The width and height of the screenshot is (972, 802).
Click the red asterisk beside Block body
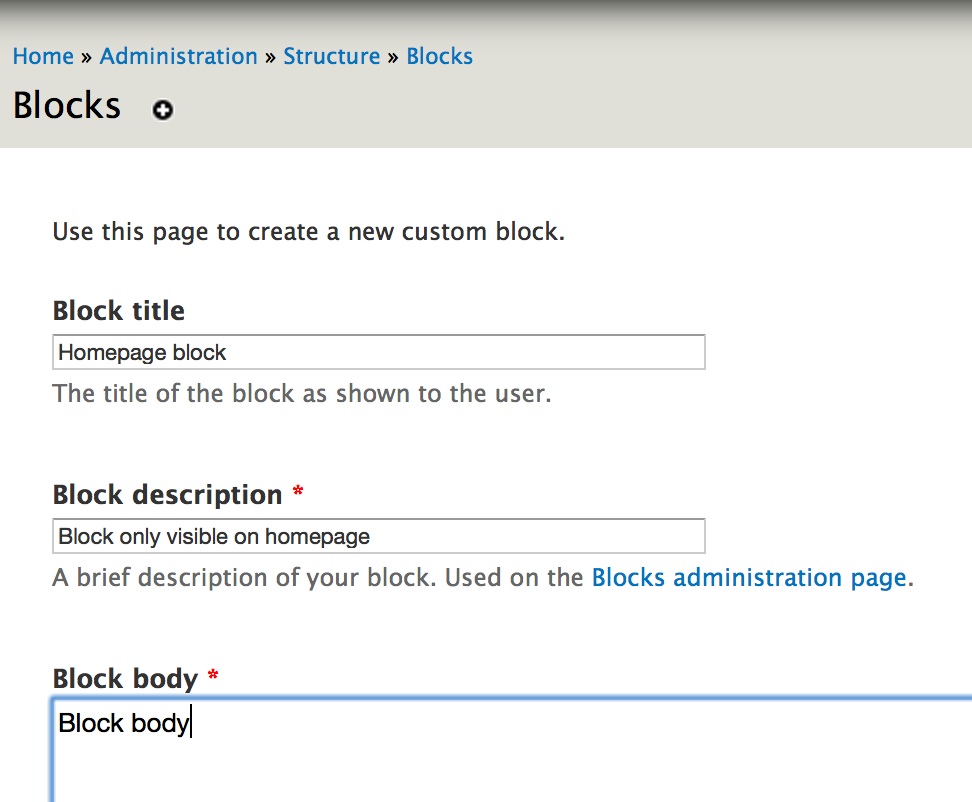[213, 675]
